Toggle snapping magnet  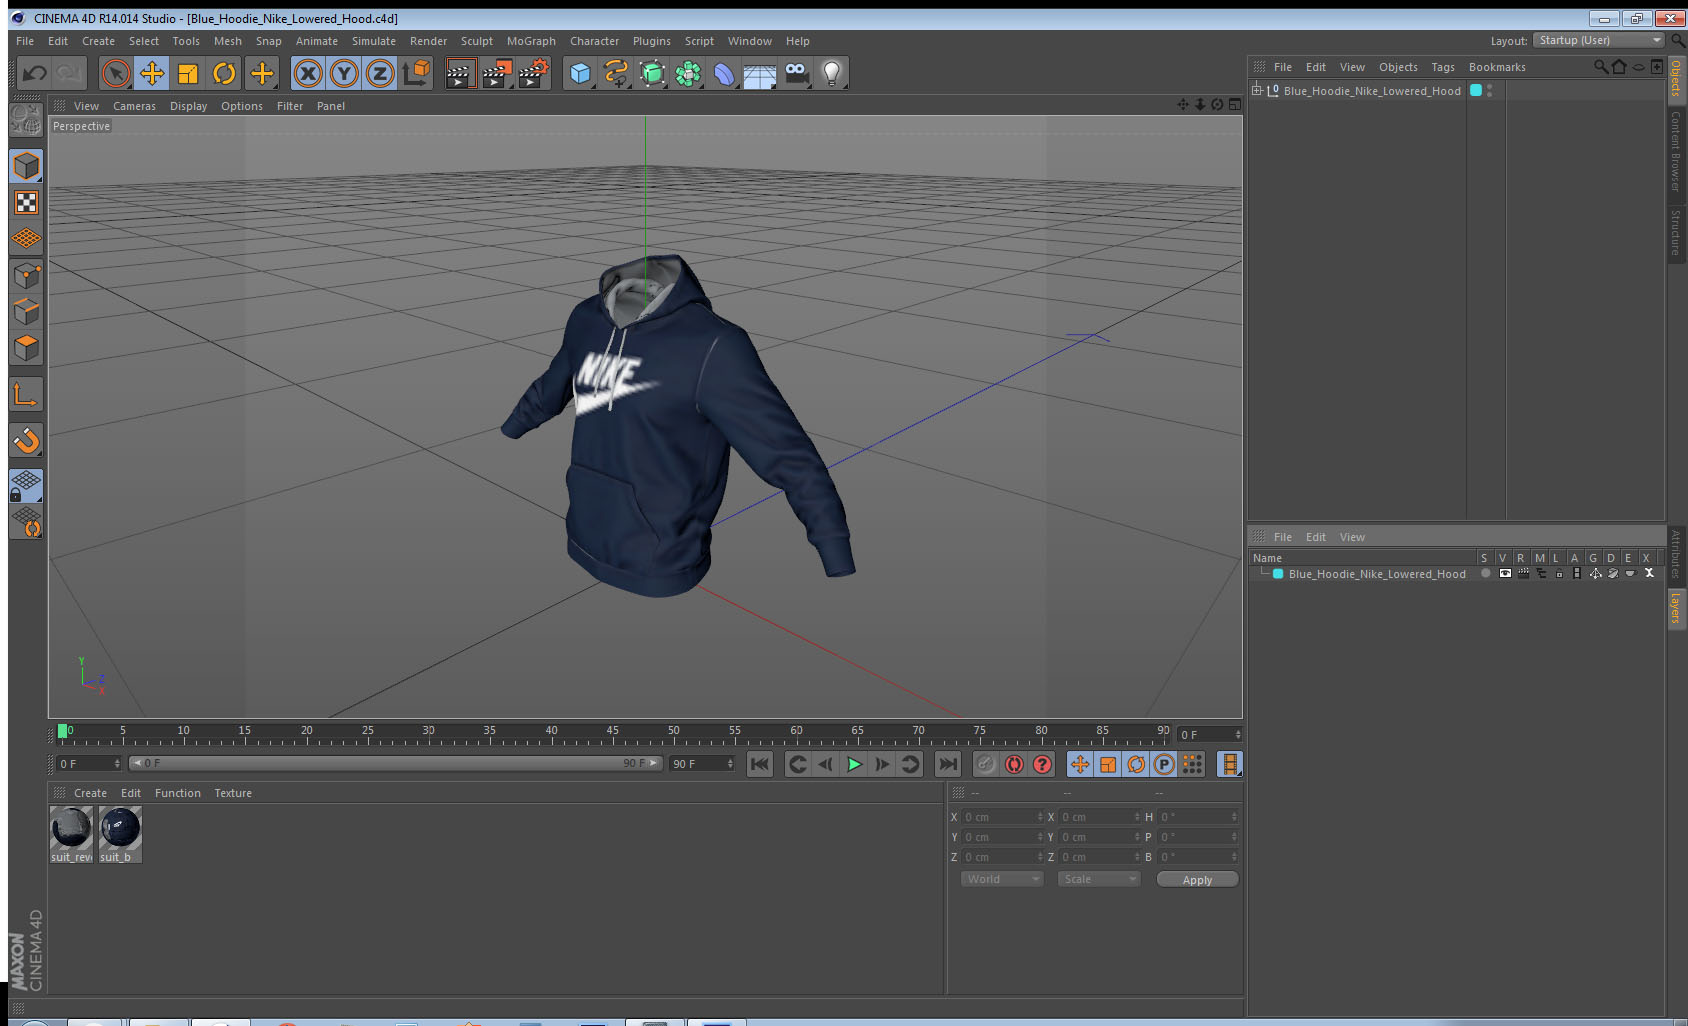26,440
